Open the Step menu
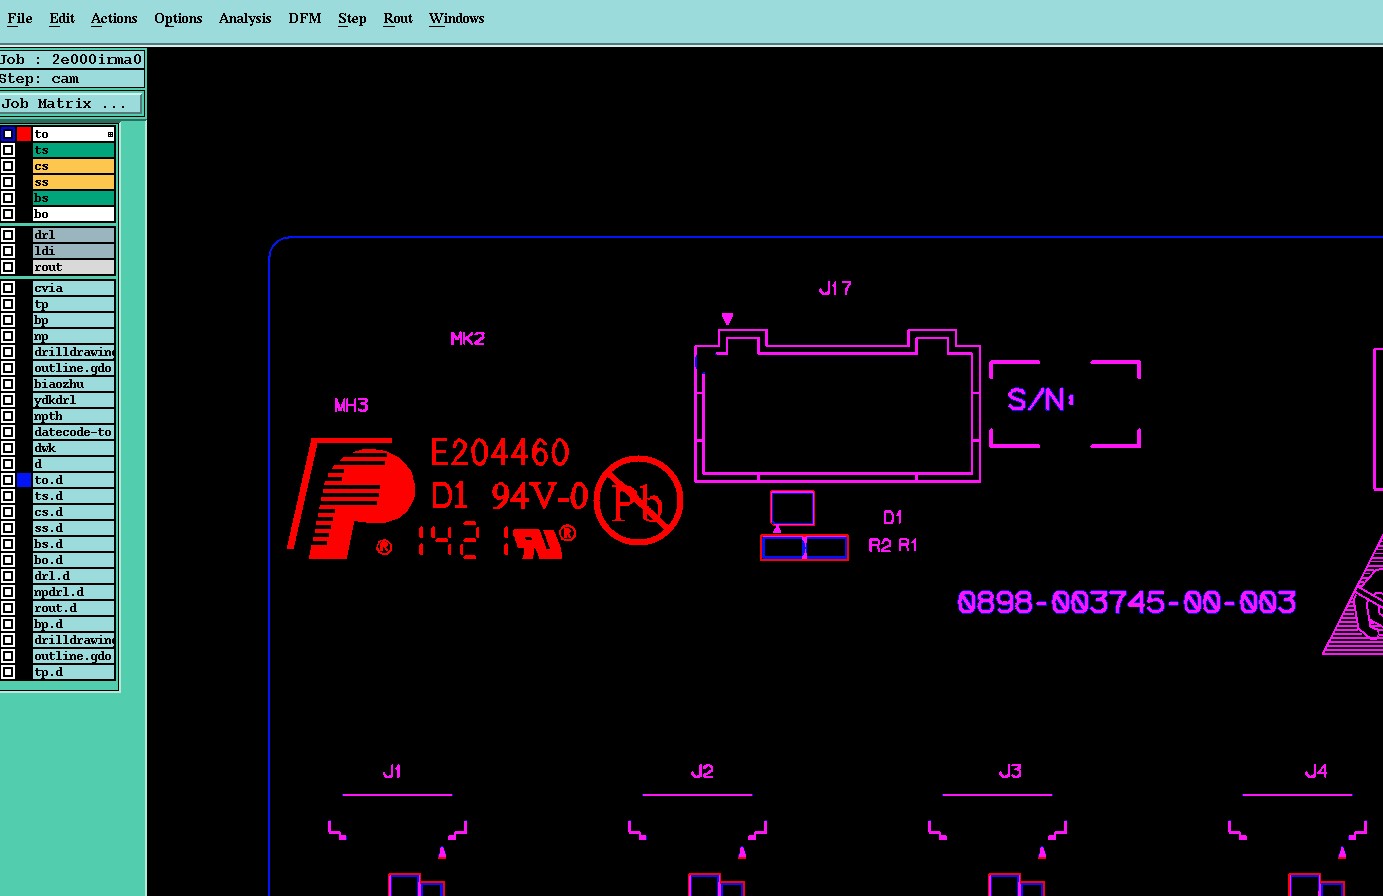 coord(352,18)
